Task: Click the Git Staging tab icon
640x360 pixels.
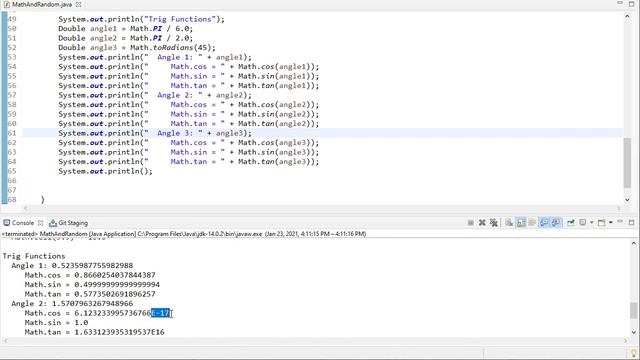Action: 53,223
